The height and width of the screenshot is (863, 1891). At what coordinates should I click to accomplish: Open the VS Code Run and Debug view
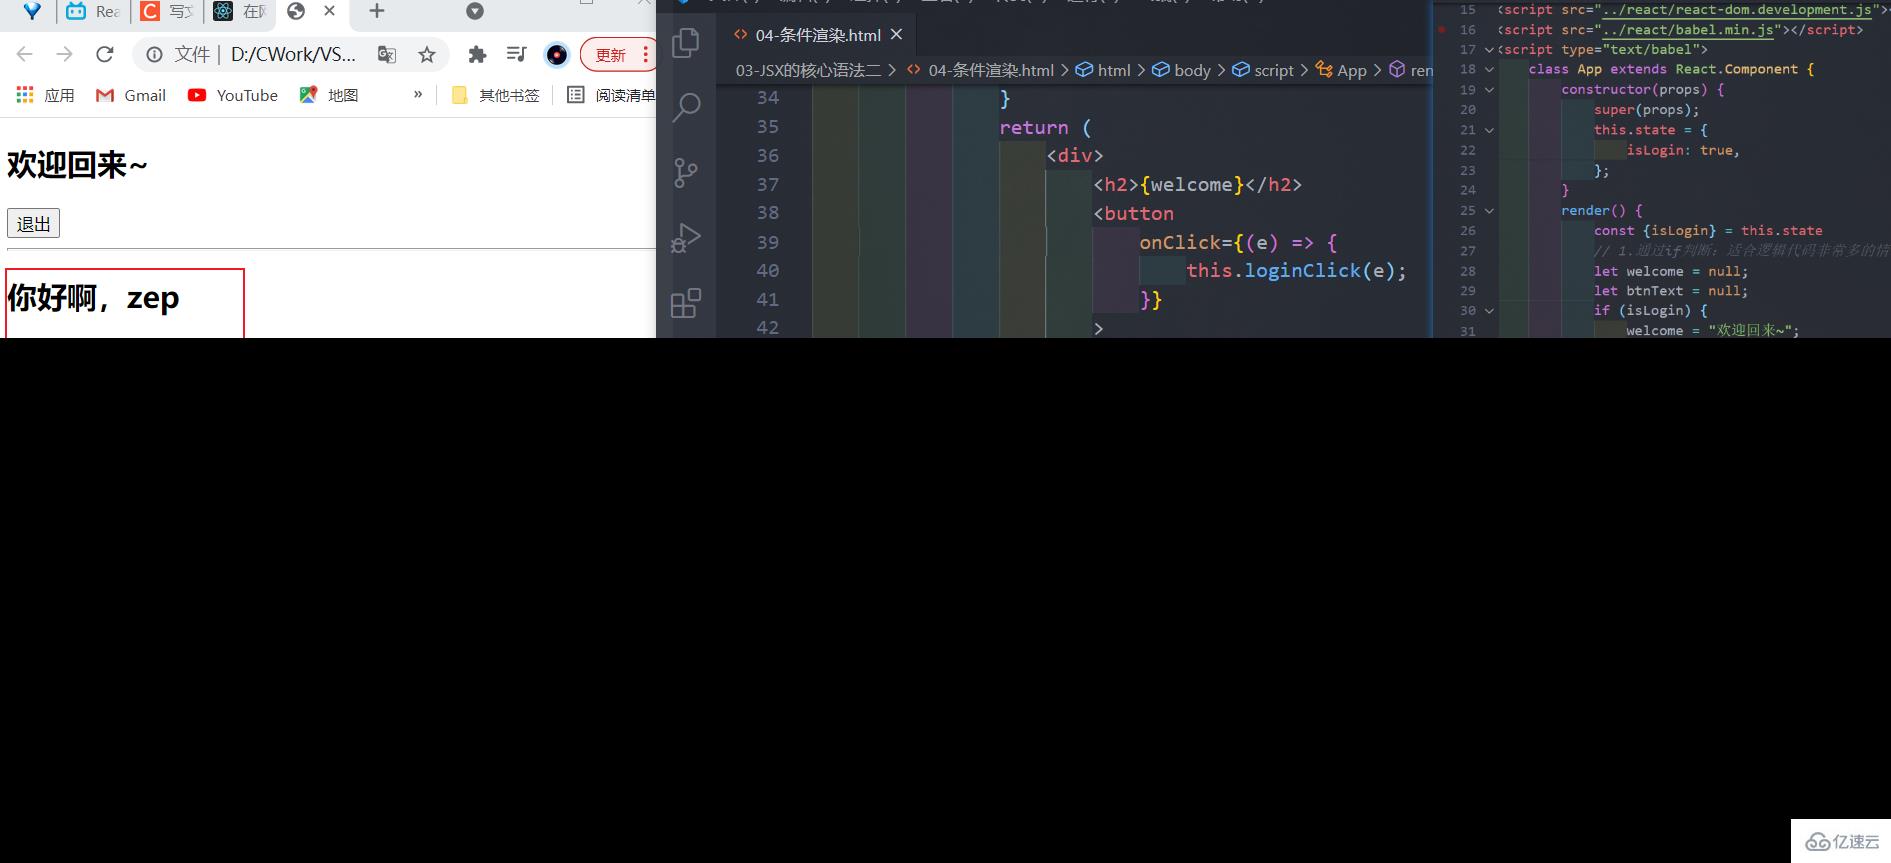[686, 237]
